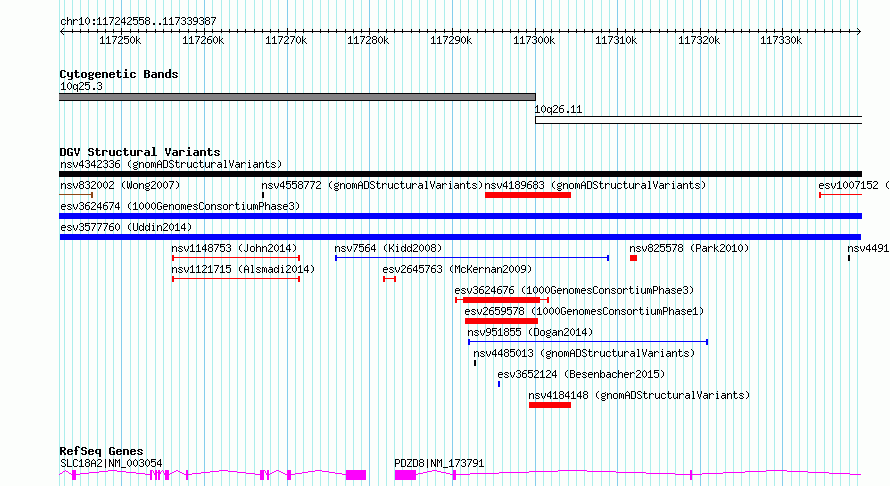Click the 10q26.11 band label

(x=559, y=110)
